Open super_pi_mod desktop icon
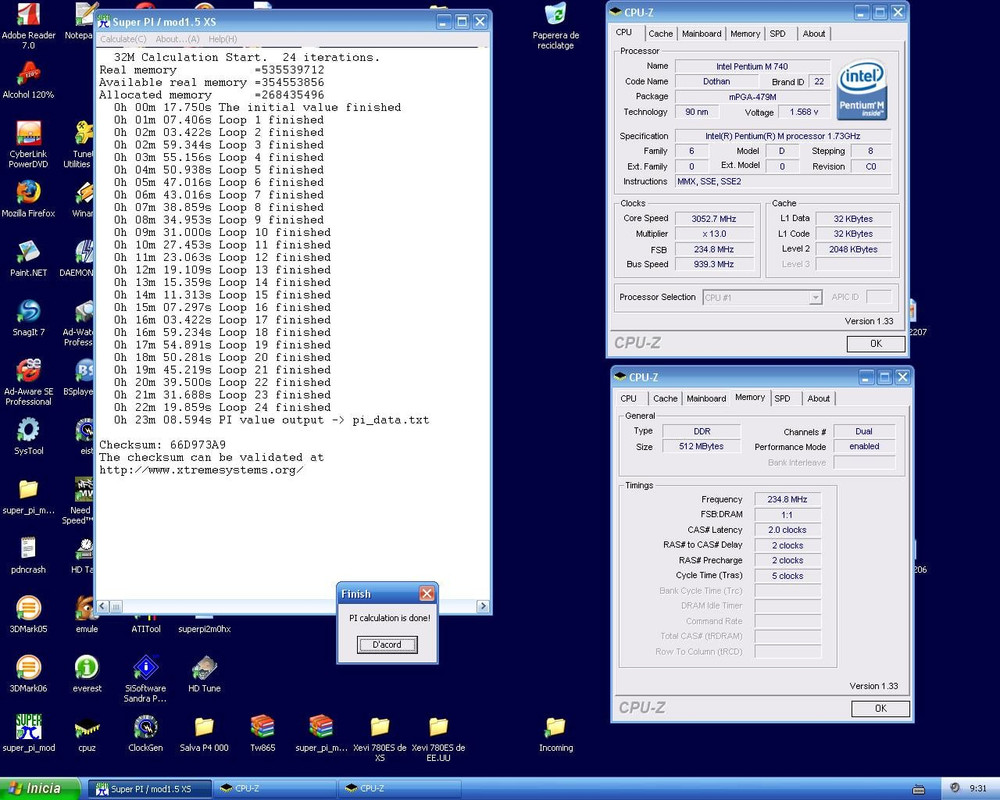 tap(28, 734)
